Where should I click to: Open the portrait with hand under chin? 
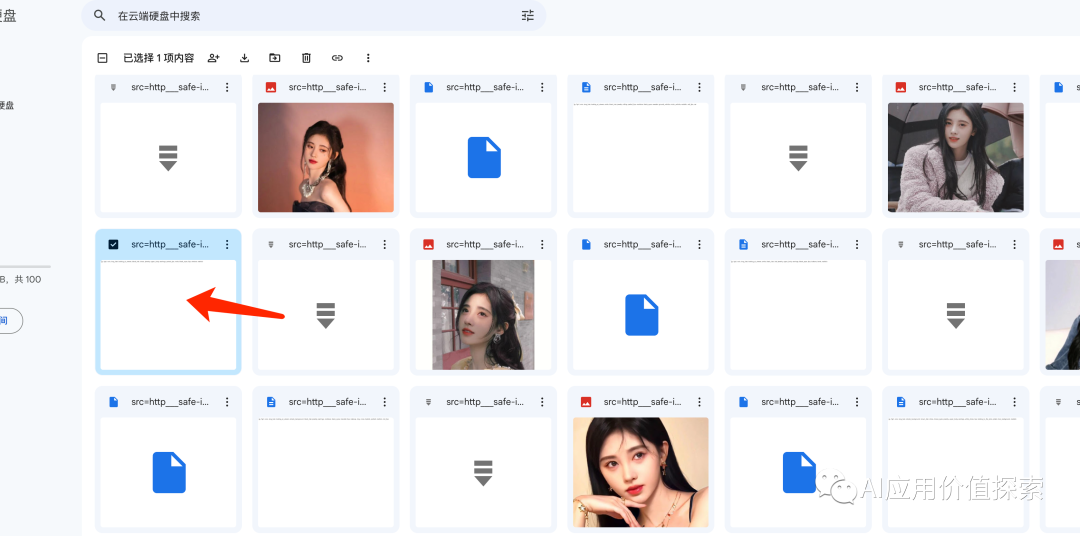(x=641, y=472)
